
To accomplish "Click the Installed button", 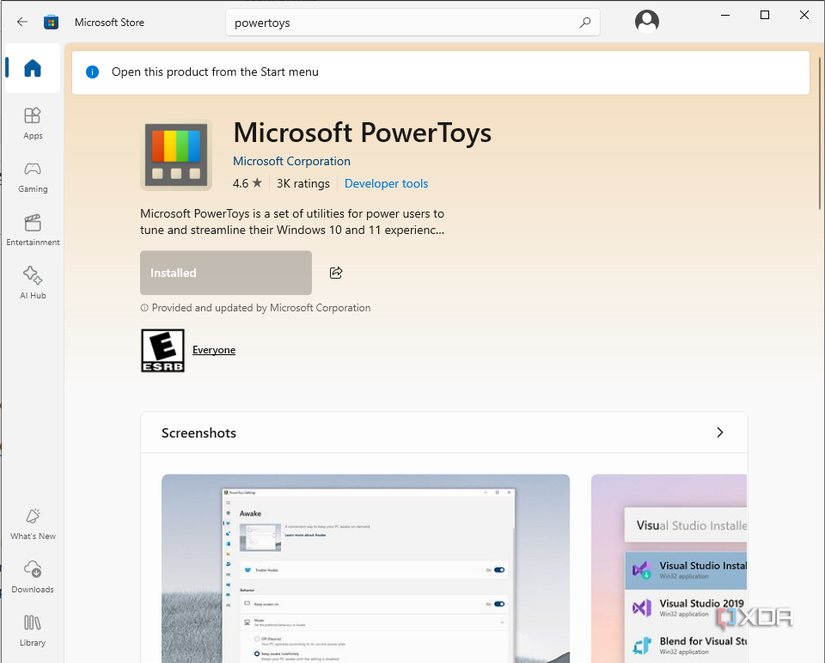I will (x=225, y=272).
